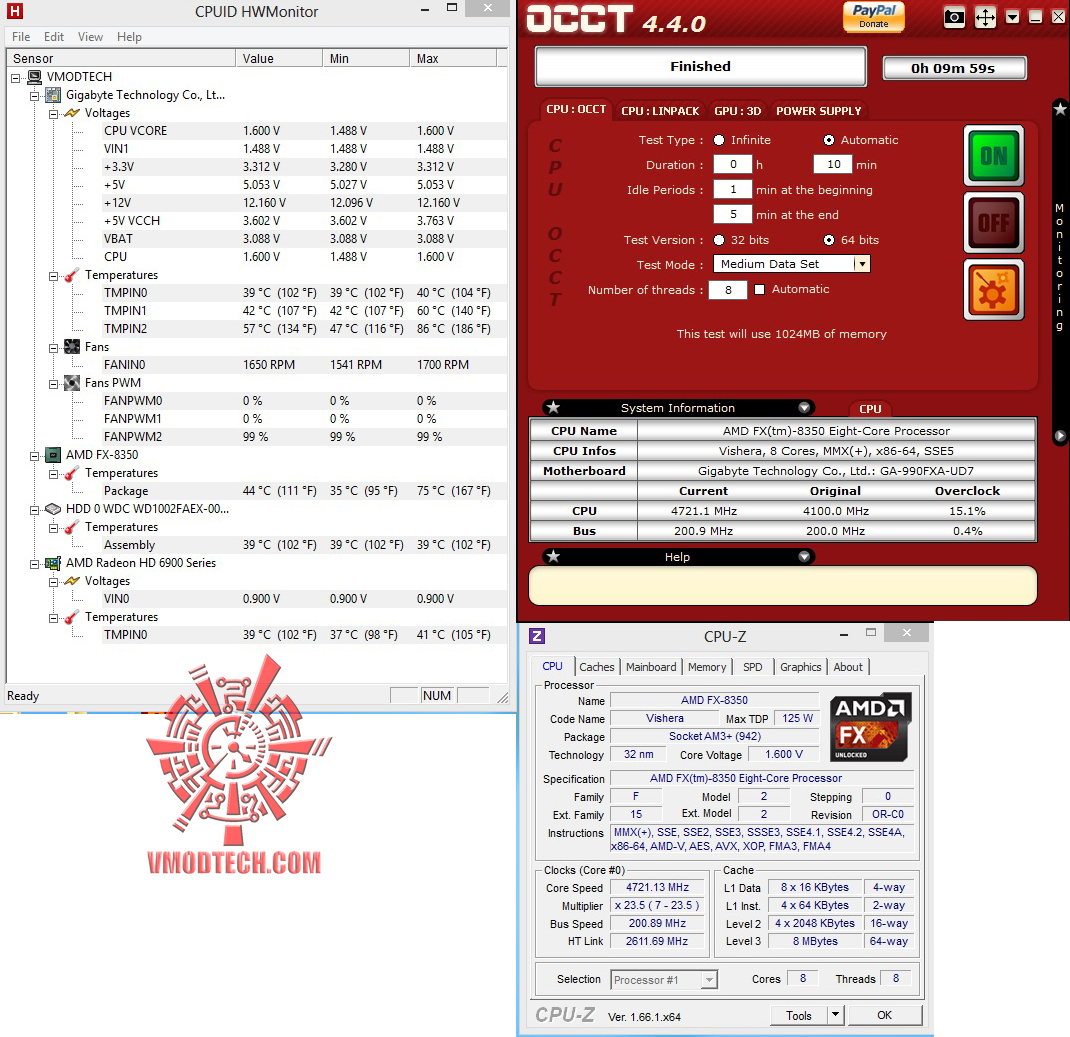
Task: Open the HWMonitor File menu
Action: [21, 37]
